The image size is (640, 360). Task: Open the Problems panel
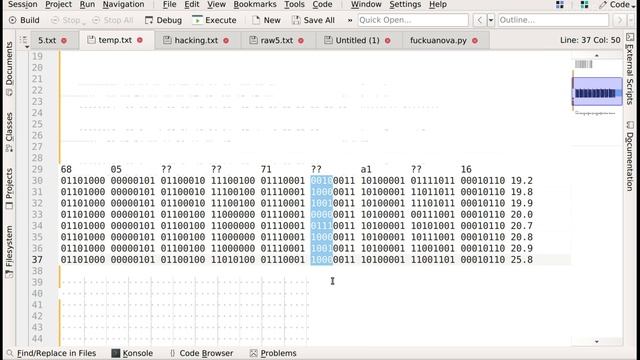[273, 353]
